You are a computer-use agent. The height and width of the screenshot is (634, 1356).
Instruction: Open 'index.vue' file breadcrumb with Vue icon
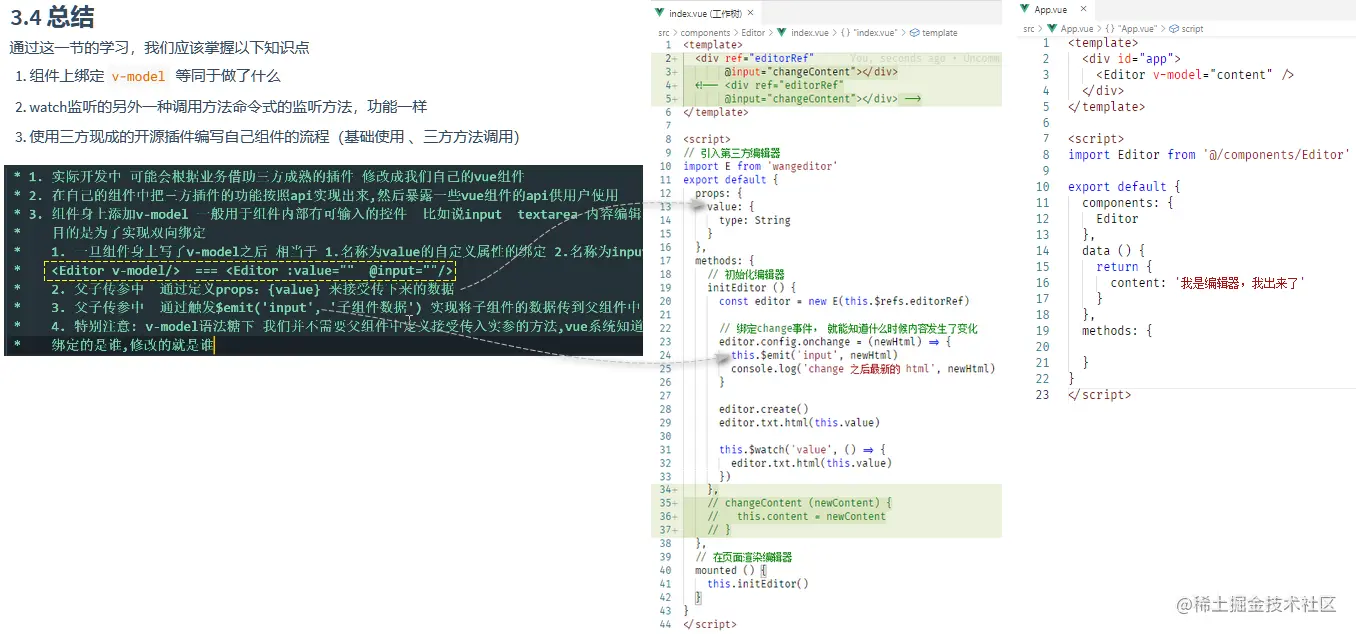[803, 33]
